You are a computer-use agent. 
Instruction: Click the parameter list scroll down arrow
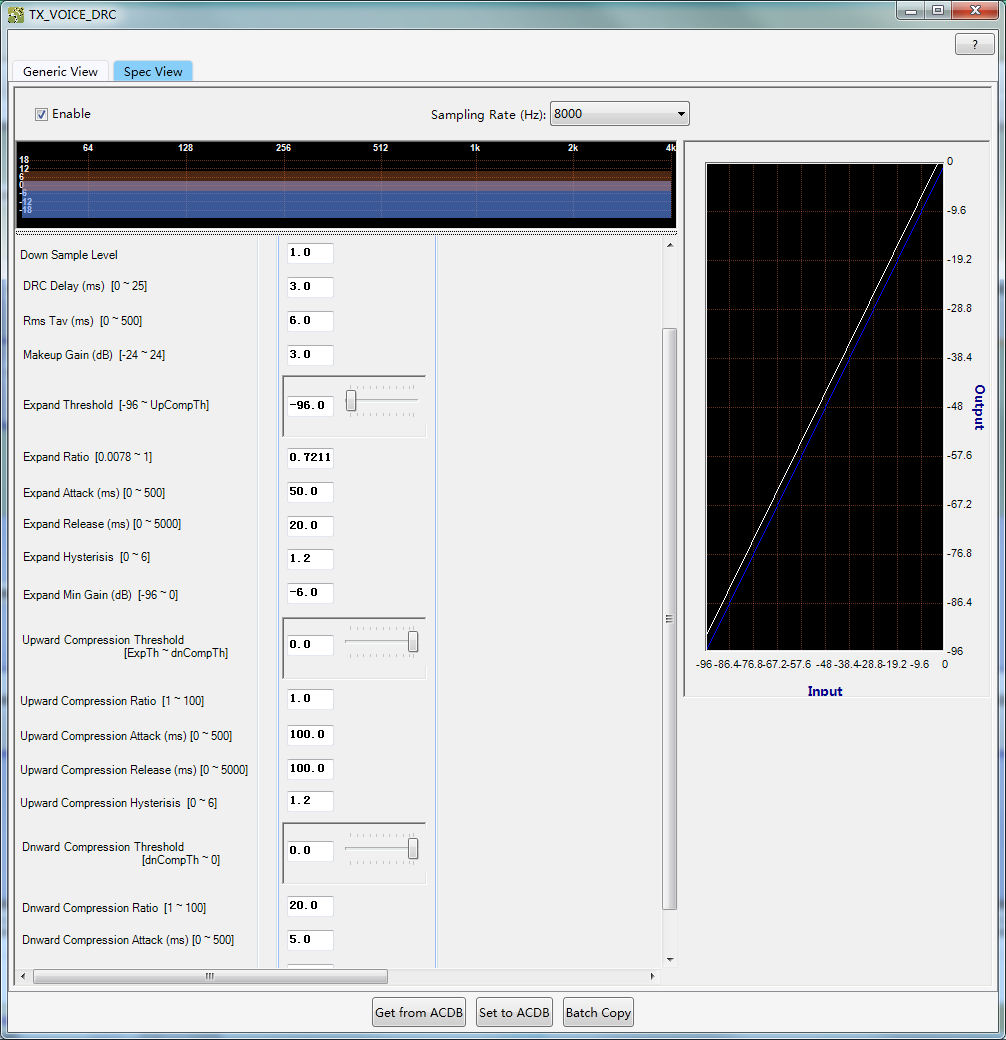click(x=670, y=960)
